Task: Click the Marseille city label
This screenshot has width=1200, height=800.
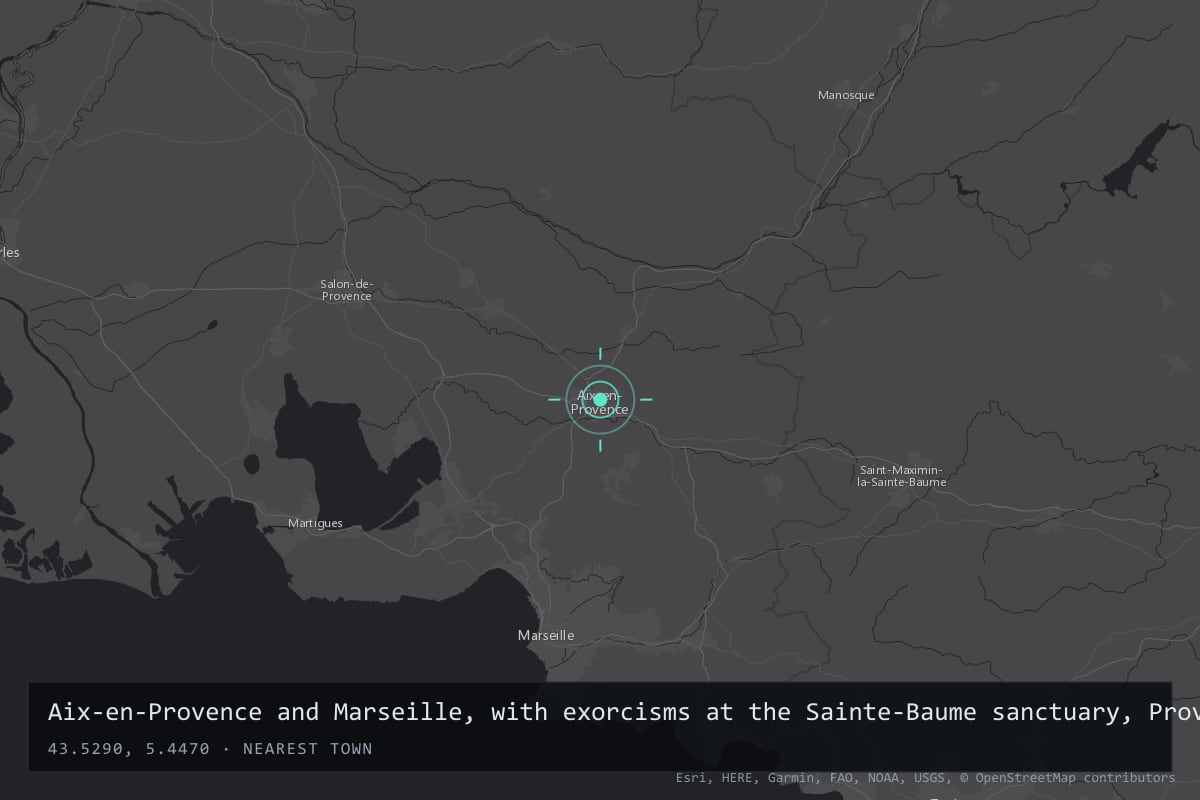Action: point(546,635)
